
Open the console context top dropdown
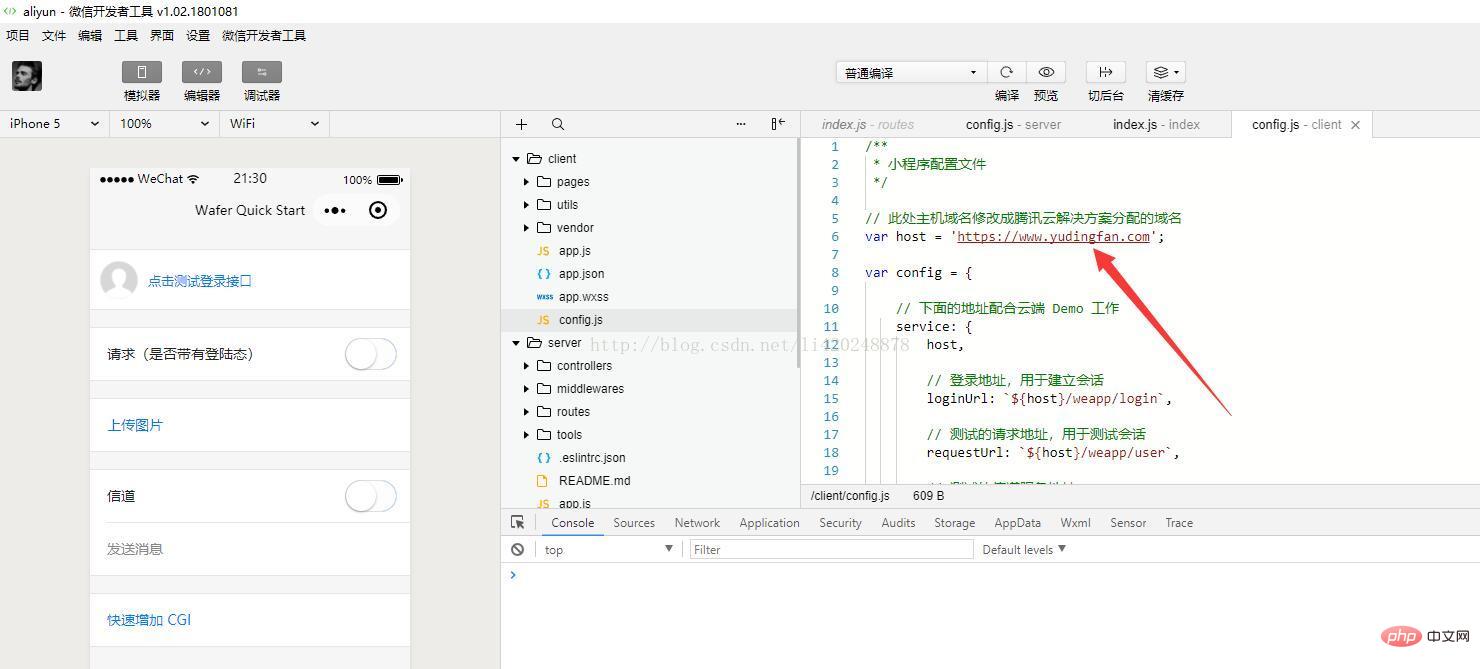point(608,549)
